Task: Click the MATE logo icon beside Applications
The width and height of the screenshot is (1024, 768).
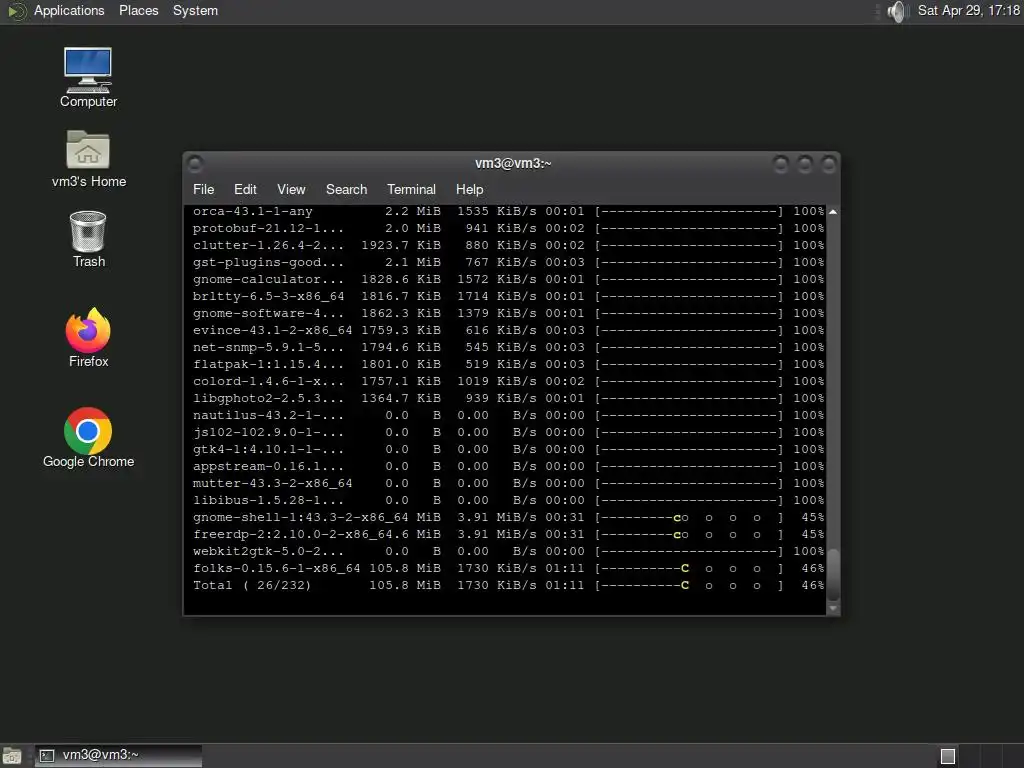Action: pos(16,11)
